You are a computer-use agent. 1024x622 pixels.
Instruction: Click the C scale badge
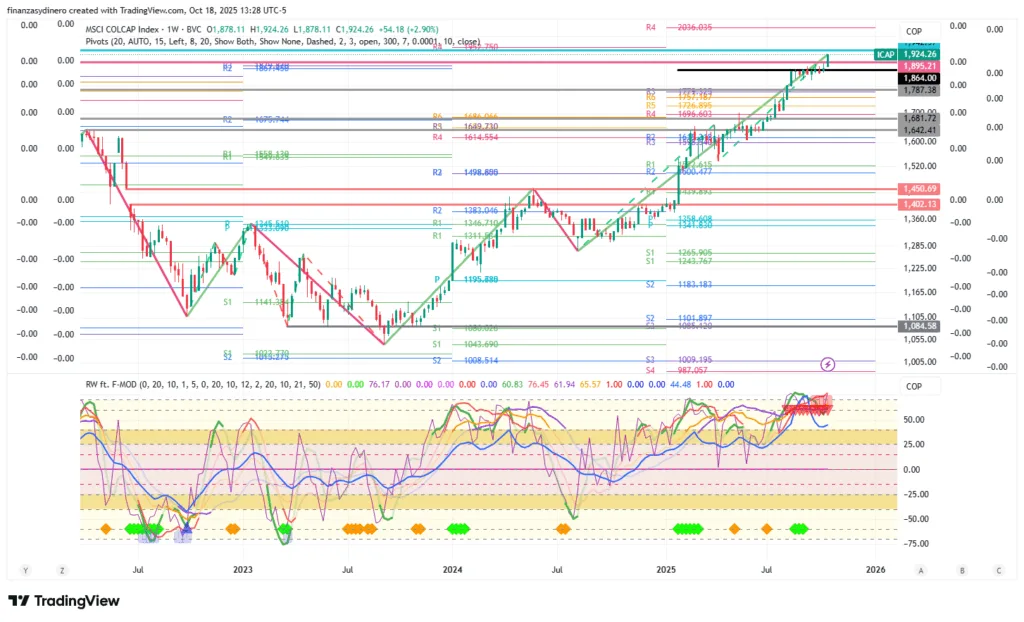tap(998, 570)
